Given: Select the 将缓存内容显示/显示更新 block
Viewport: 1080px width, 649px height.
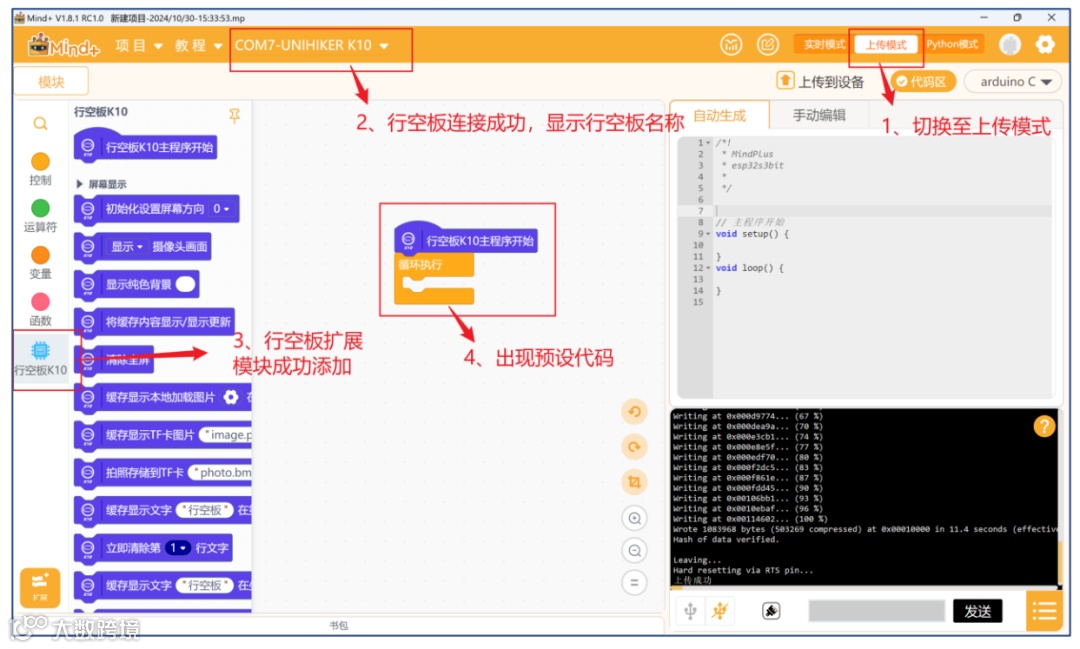Looking at the screenshot, I should point(154,322).
